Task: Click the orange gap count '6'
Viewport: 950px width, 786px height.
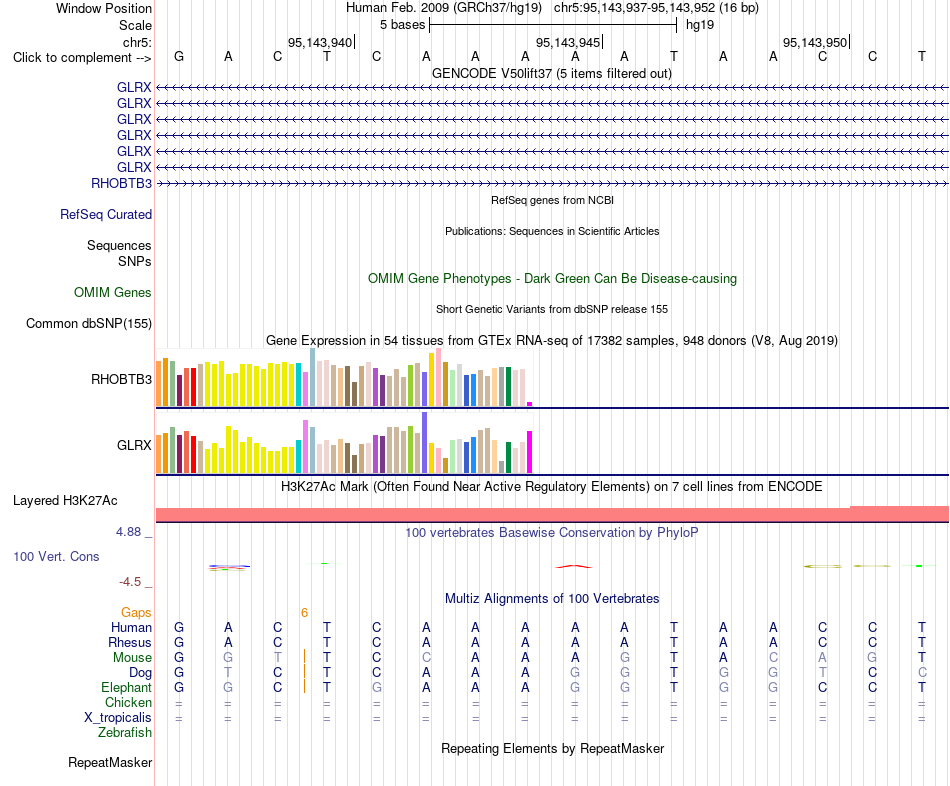Action: point(304,613)
